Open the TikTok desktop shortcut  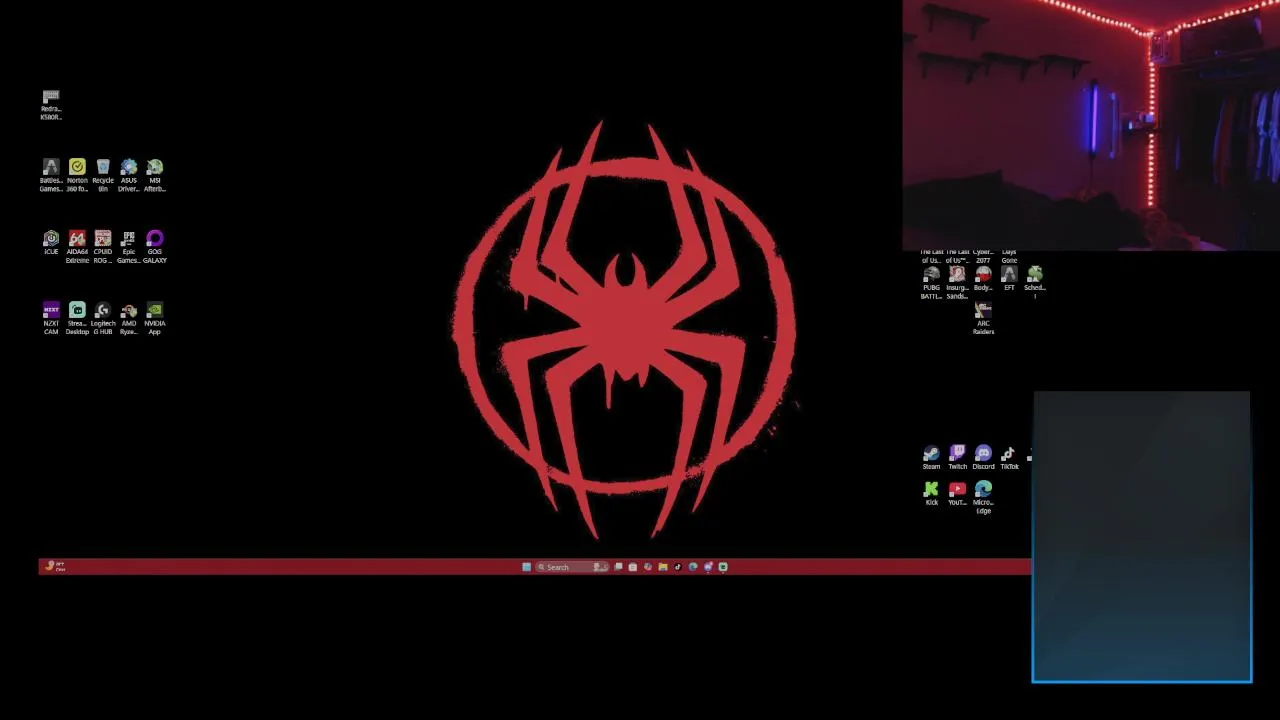coord(1009,458)
